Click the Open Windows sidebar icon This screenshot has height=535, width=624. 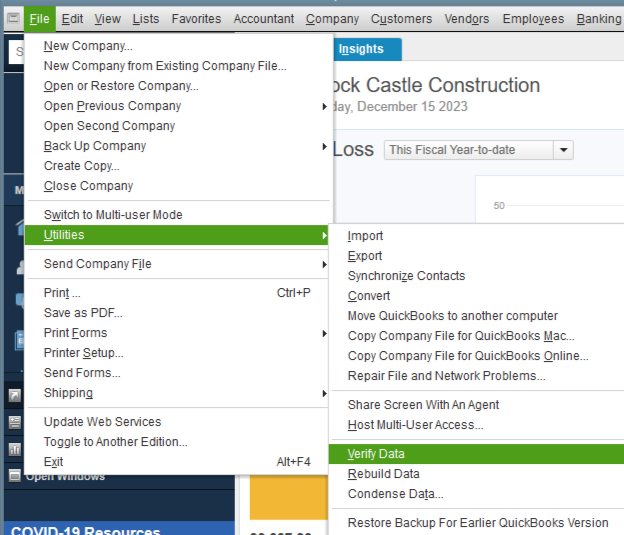point(14,475)
